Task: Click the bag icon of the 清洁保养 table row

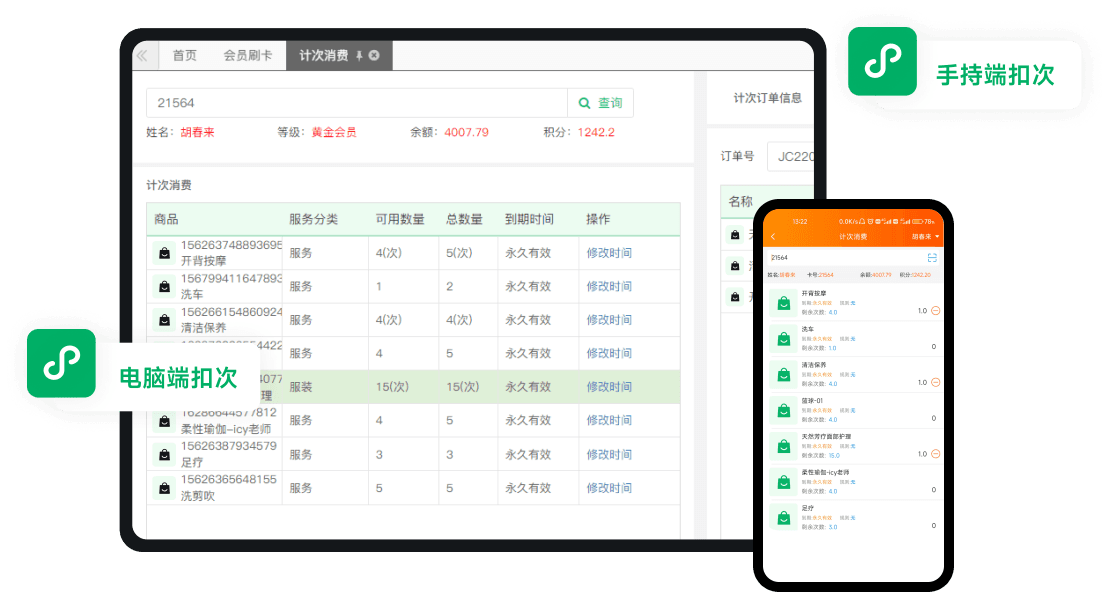Action: [164, 320]
